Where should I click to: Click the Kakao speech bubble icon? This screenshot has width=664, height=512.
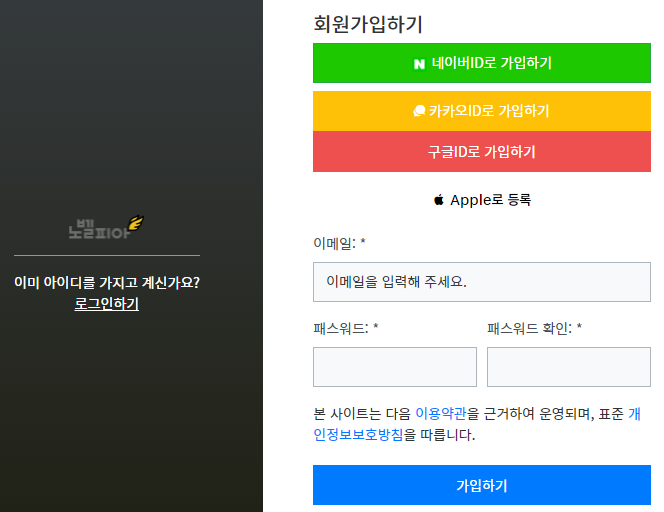click(x=419, y=111)
